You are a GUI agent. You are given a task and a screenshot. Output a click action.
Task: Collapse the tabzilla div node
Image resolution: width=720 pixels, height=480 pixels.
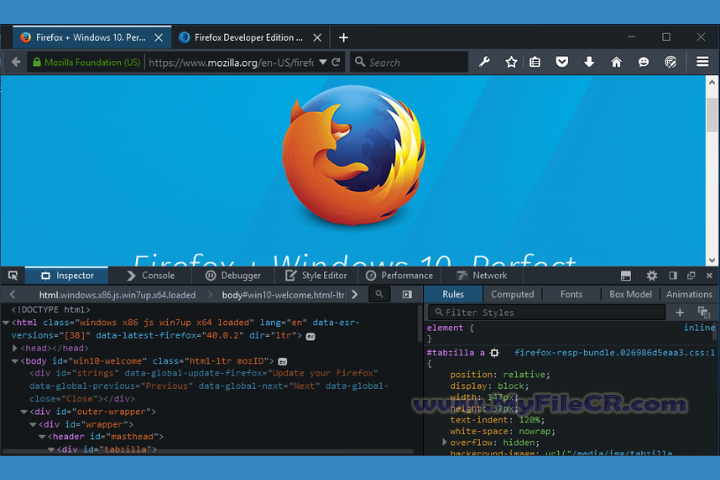51,449
